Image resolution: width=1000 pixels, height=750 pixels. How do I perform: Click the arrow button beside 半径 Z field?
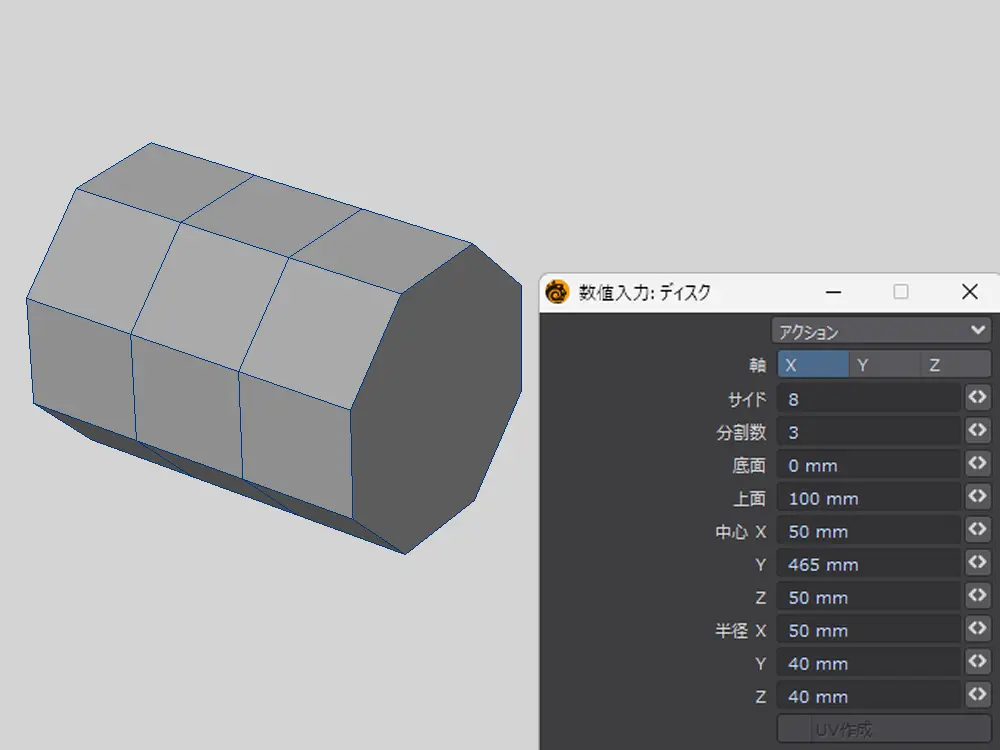pos(977,695)
